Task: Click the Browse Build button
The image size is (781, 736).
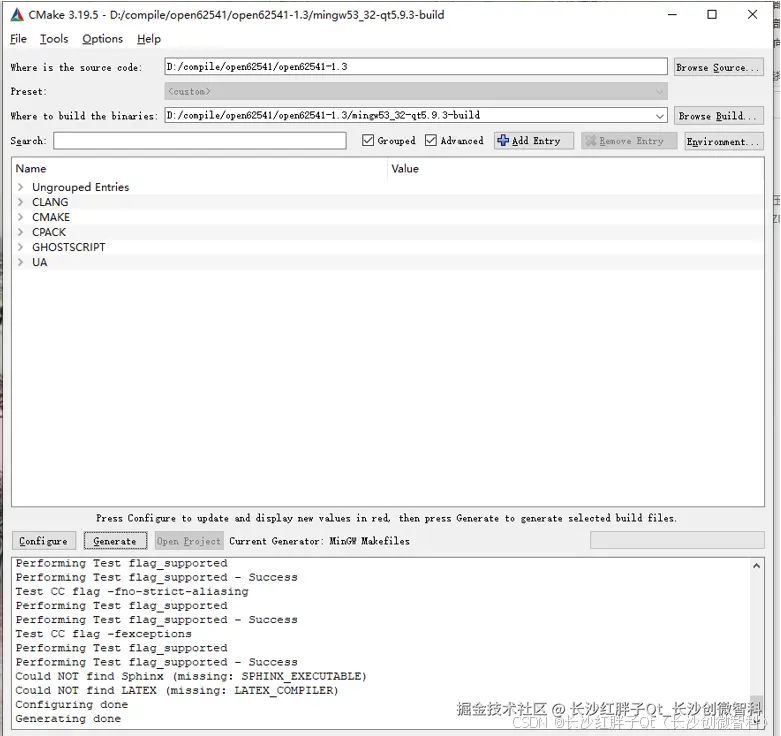Action: click(x=719, y=116)
